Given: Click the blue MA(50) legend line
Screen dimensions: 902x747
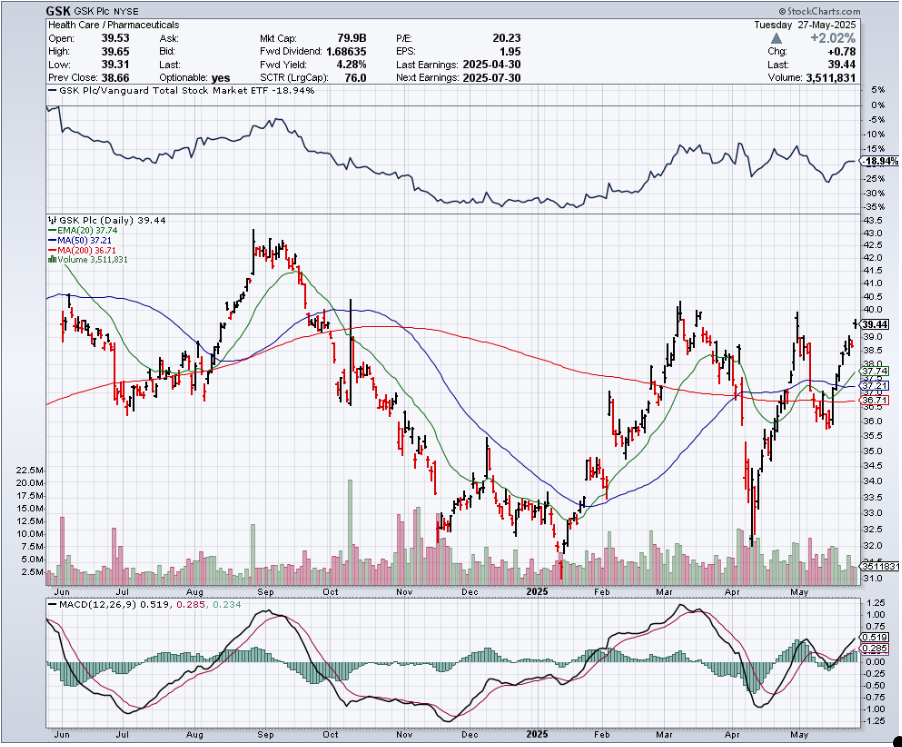Looking at the screenshot, I should pyautogui.click(x=52, y=240).
